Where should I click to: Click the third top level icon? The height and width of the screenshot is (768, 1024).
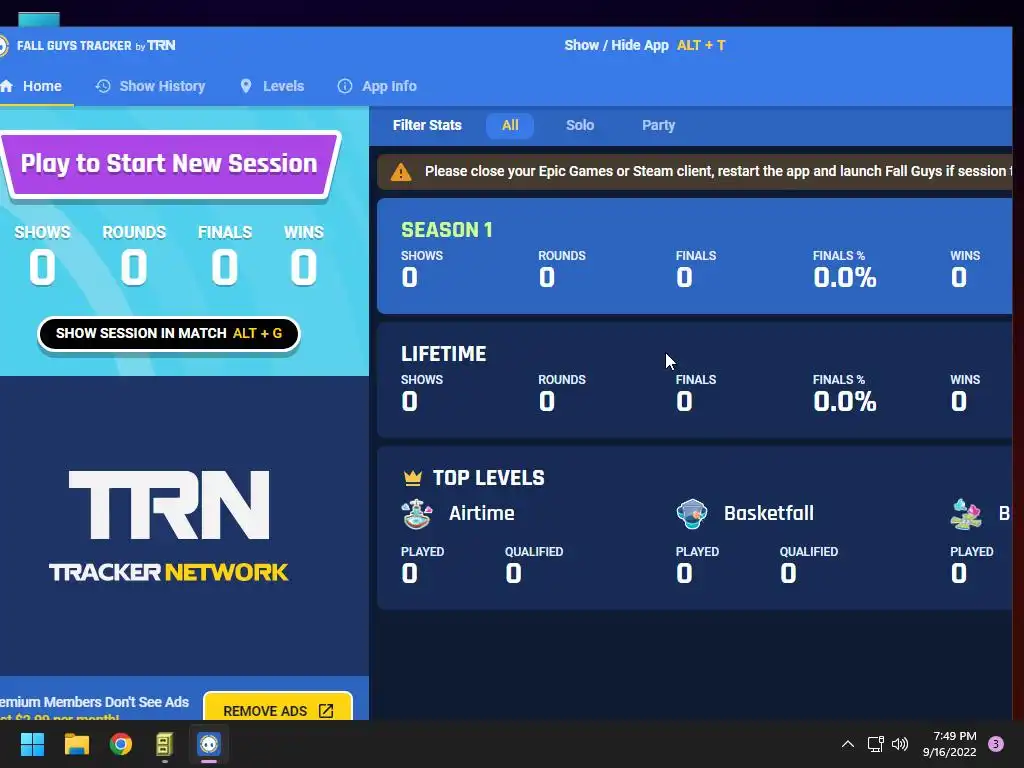click(967, 514)
